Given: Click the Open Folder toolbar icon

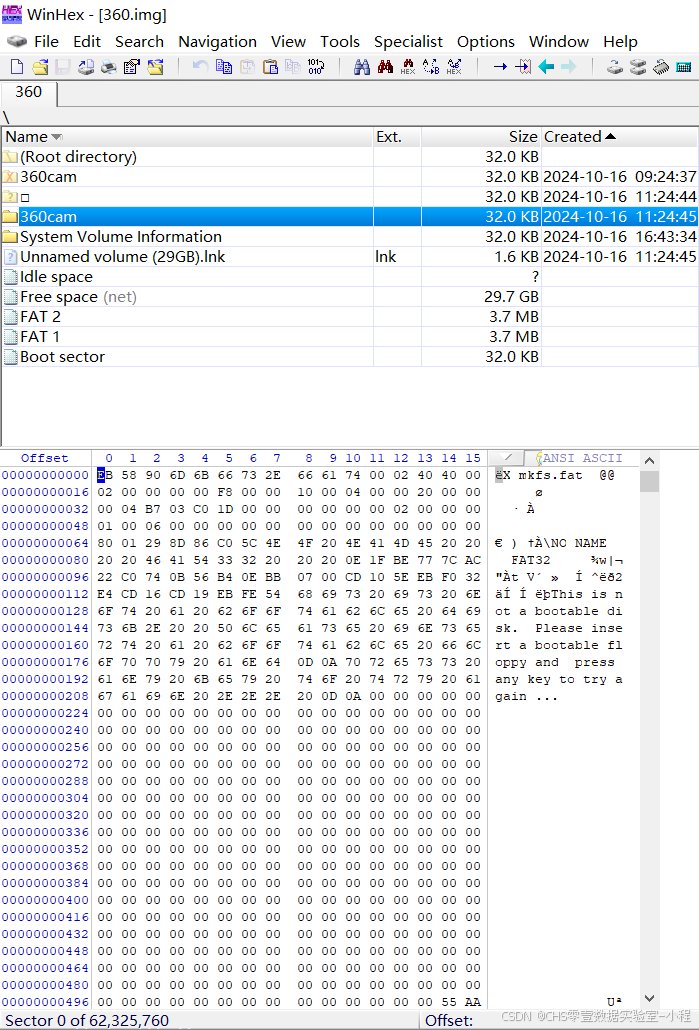Looking at the screenshot, I should coord(156,66).
